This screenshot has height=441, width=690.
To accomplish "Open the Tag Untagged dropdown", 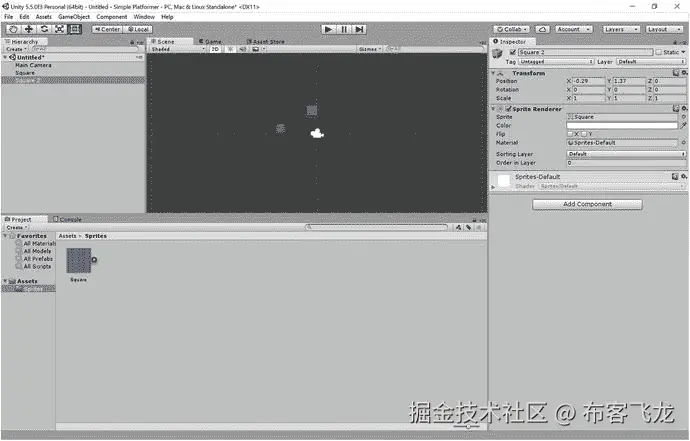I will tap(556, 62).
